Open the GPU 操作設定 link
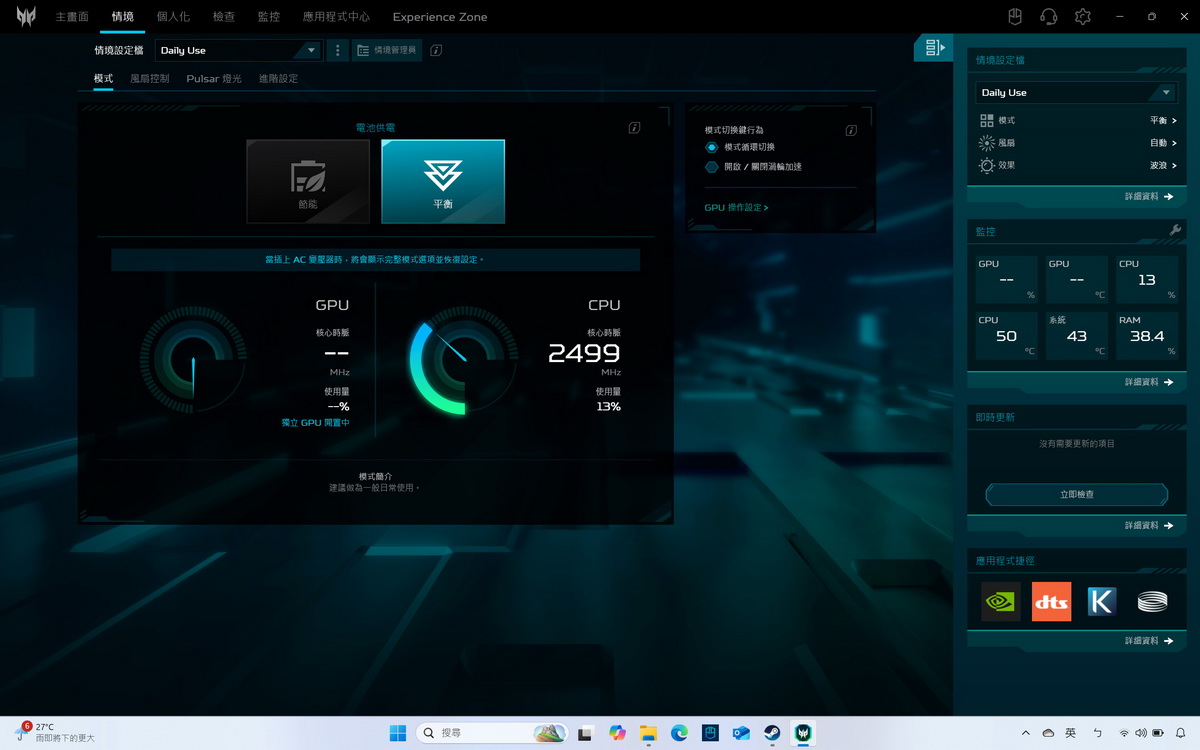 click(x=736, y=208)
